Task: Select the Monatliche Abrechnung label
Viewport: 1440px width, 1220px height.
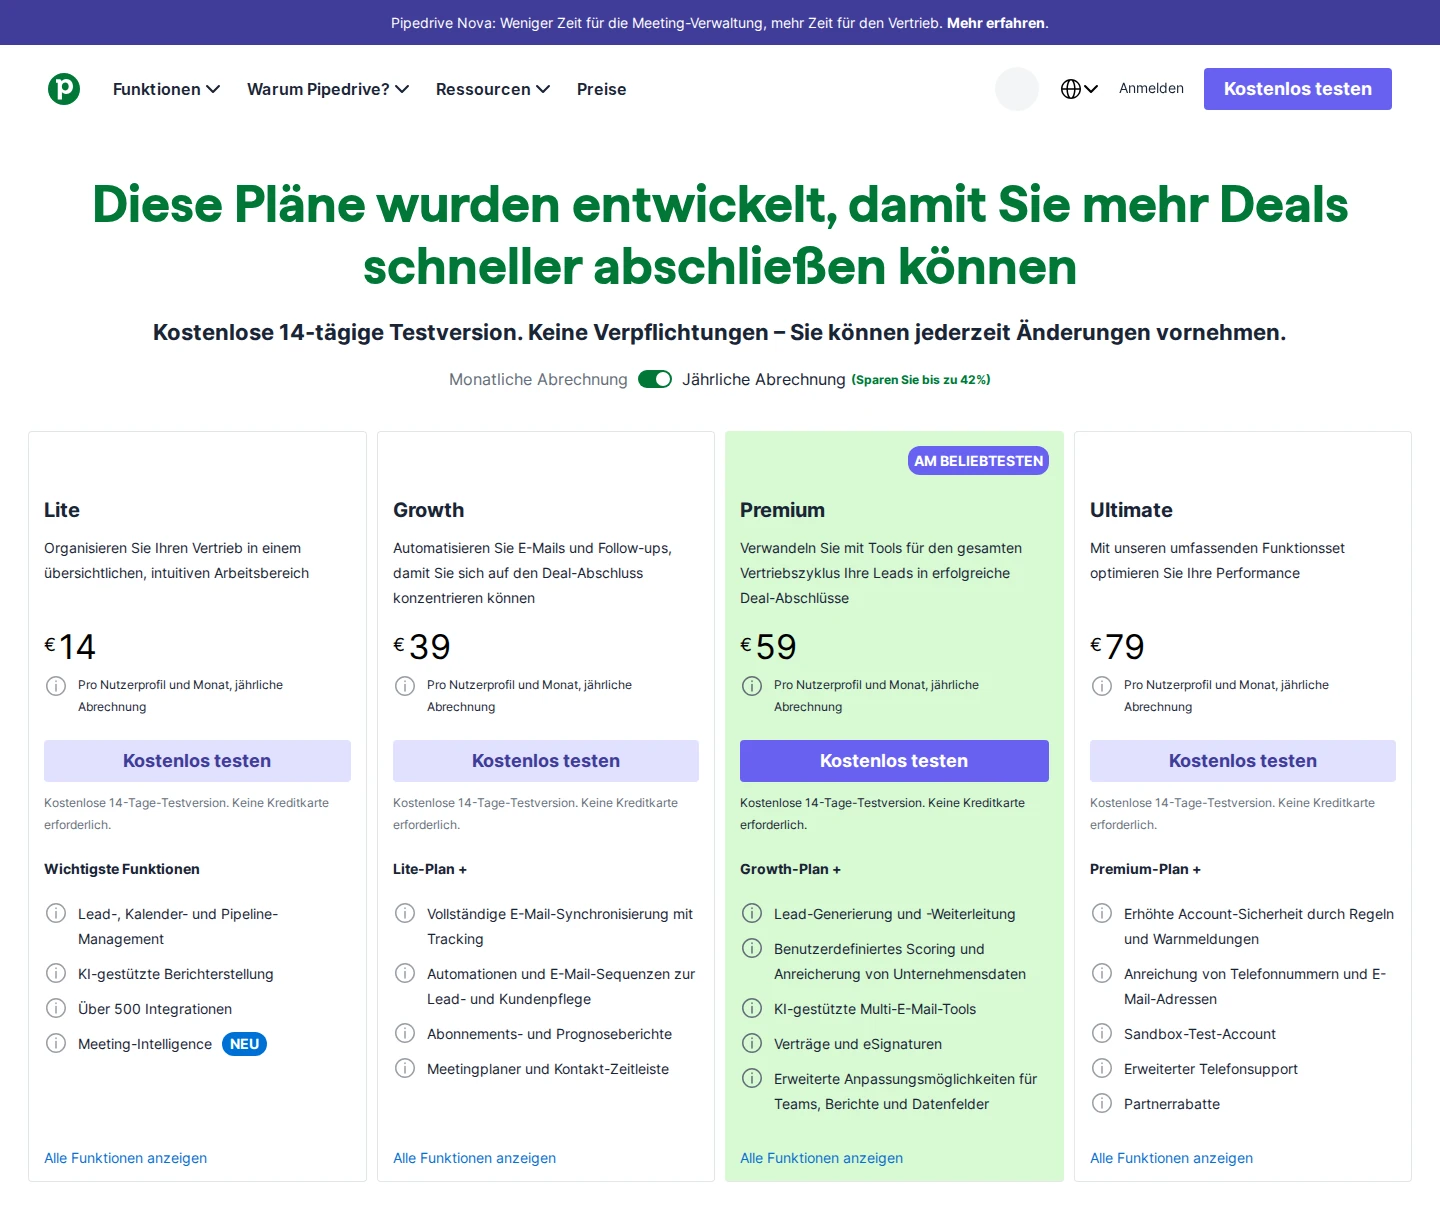Action: tap(538, 379)
